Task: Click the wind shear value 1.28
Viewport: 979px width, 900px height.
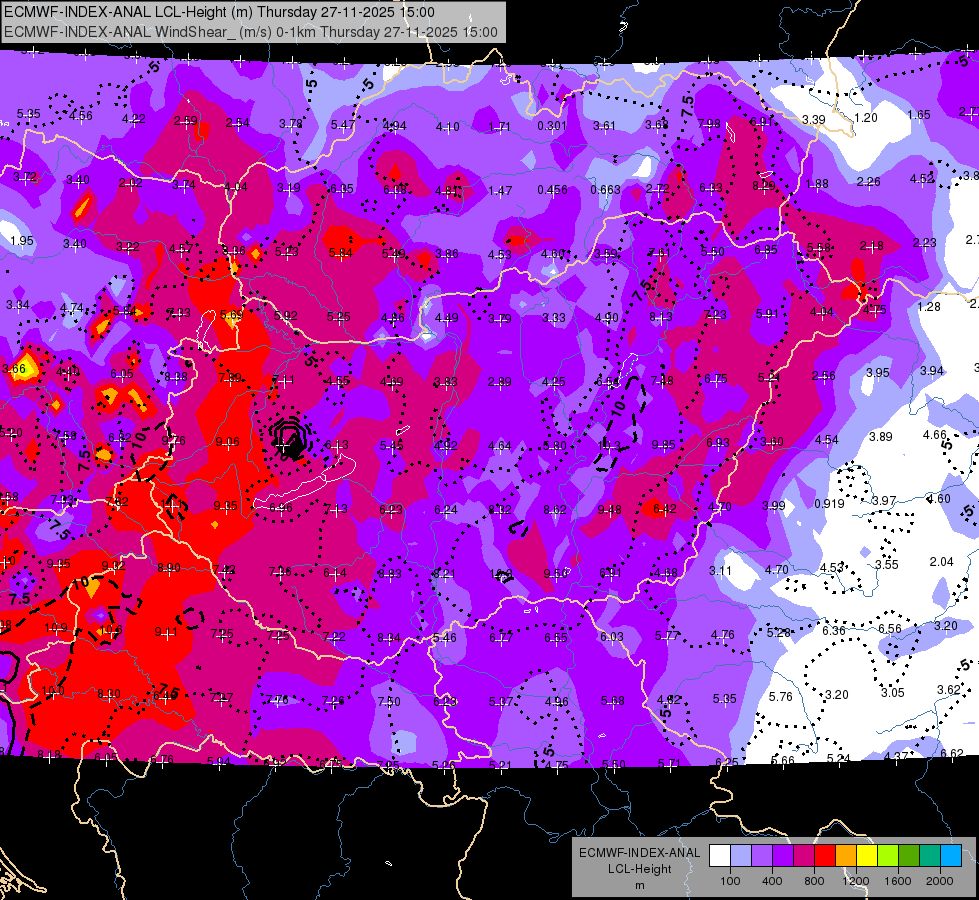Action: 929,307
